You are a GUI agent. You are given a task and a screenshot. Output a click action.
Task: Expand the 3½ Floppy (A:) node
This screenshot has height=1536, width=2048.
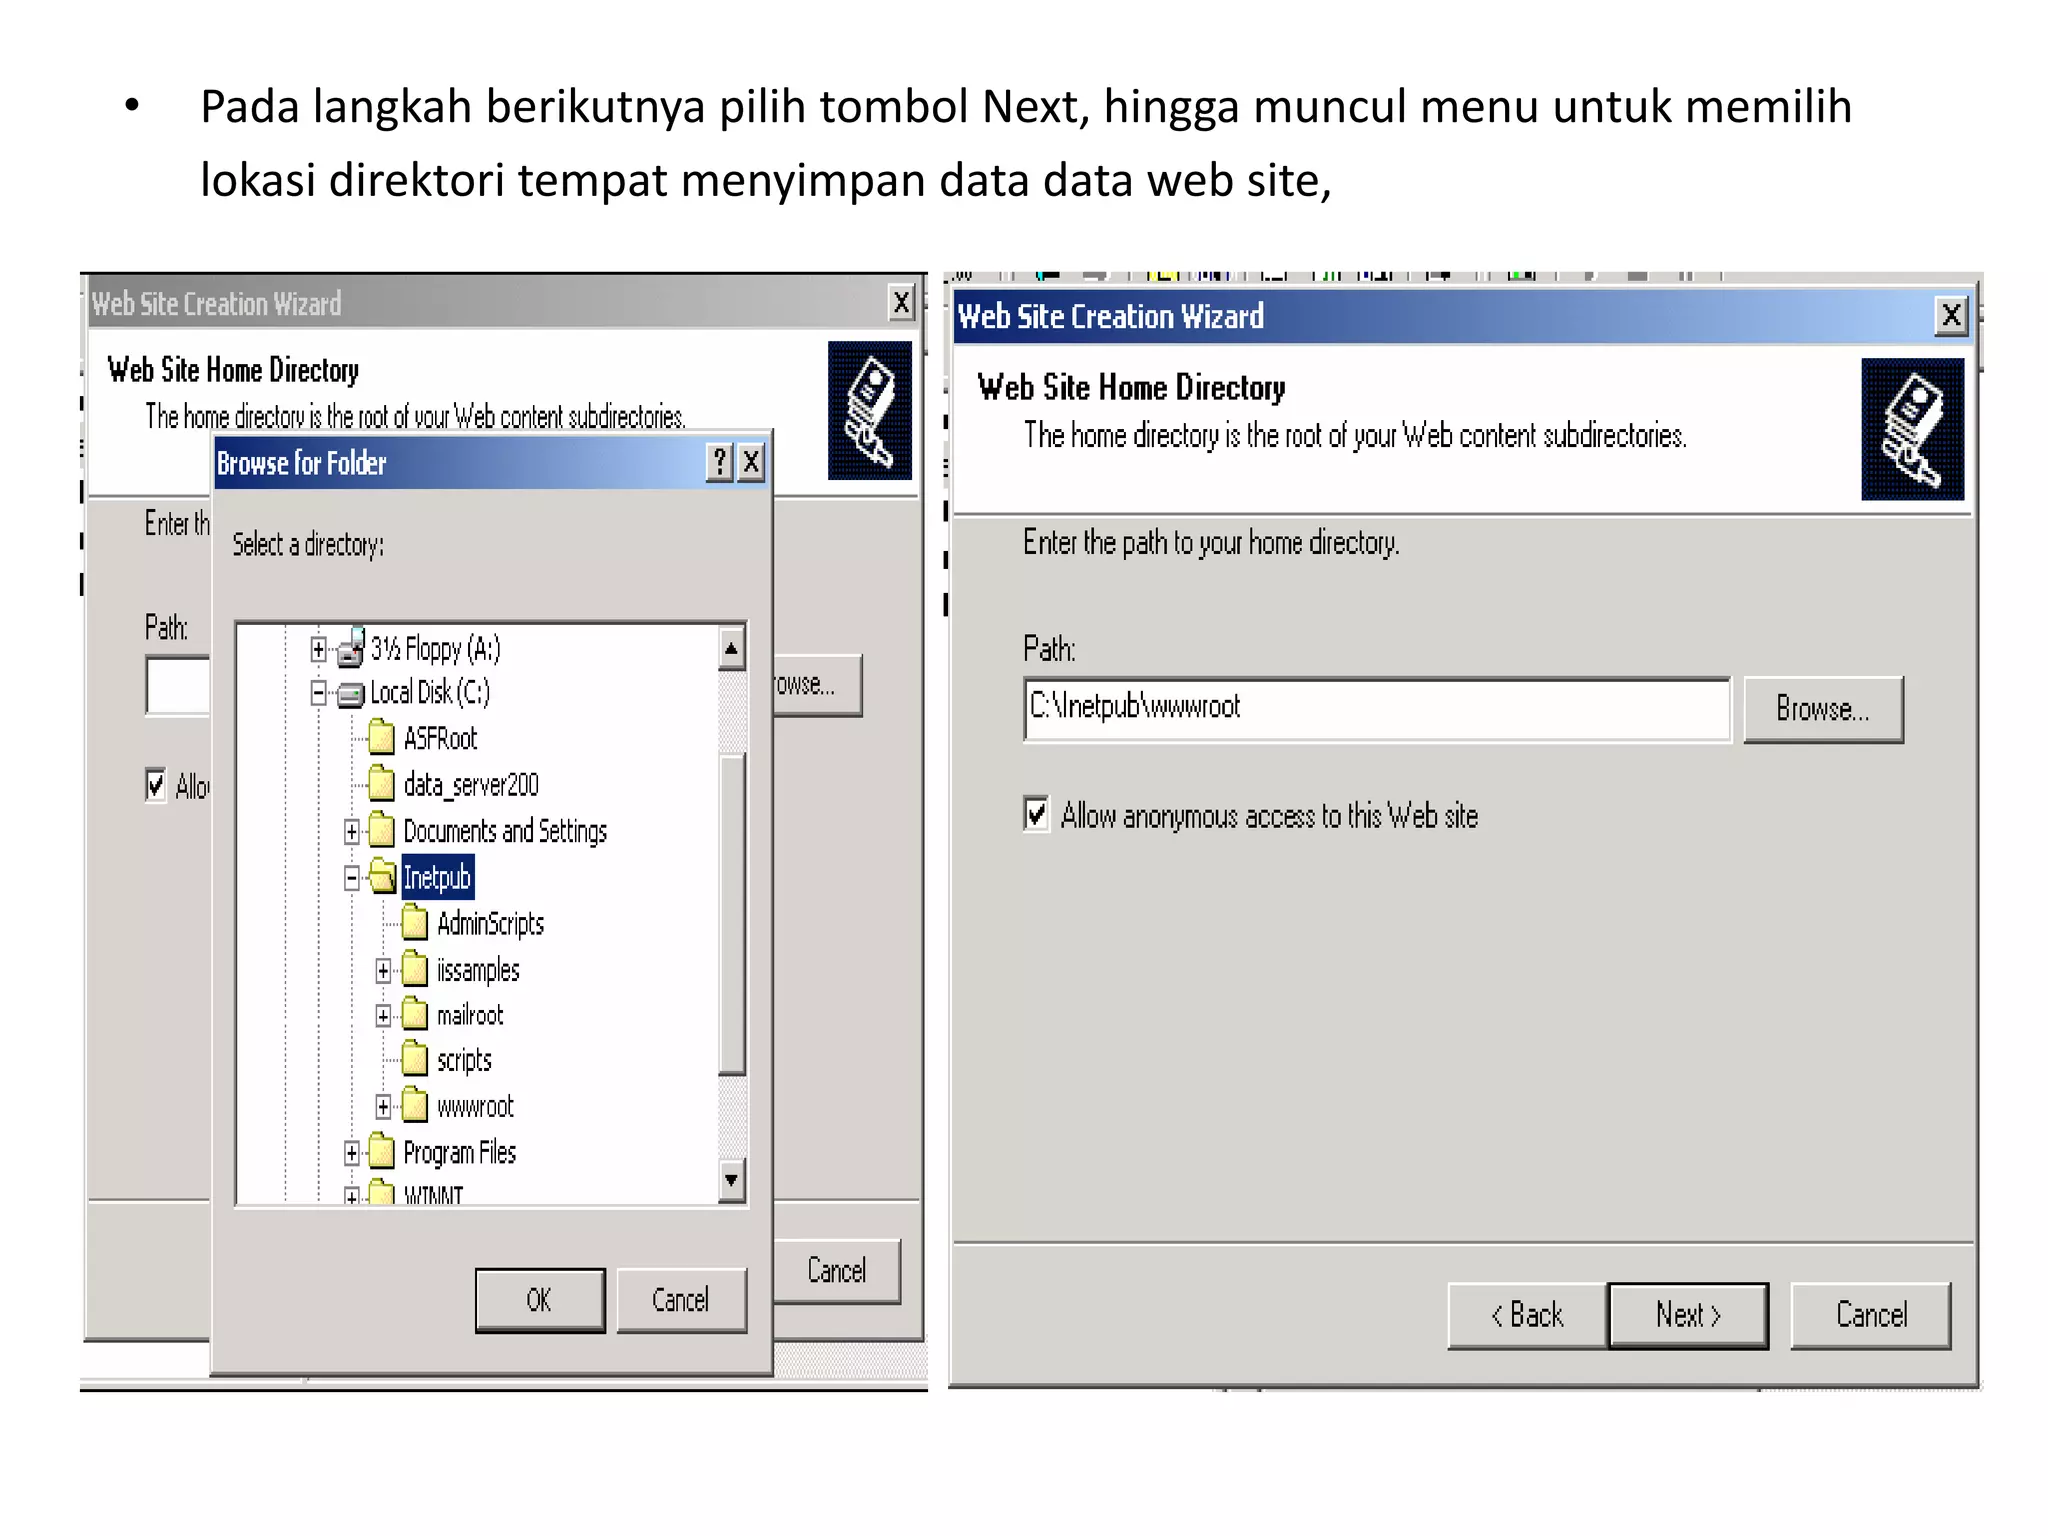point(318,650)
